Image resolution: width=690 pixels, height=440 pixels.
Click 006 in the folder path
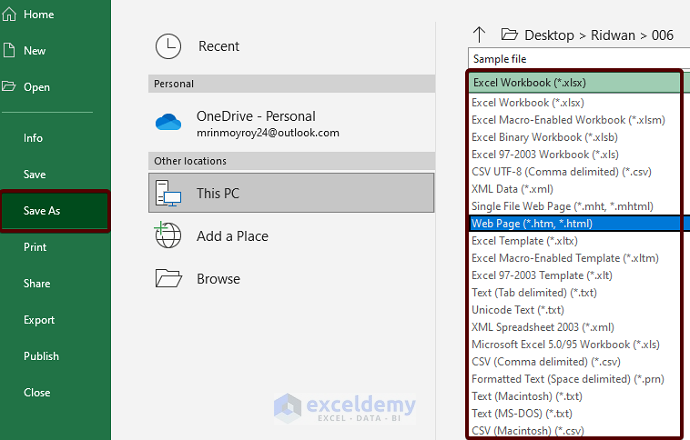662,35
